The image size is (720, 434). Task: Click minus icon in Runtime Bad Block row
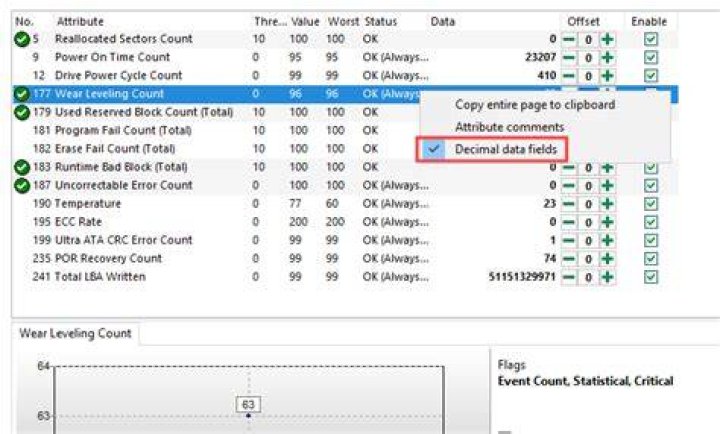point(568,168)
